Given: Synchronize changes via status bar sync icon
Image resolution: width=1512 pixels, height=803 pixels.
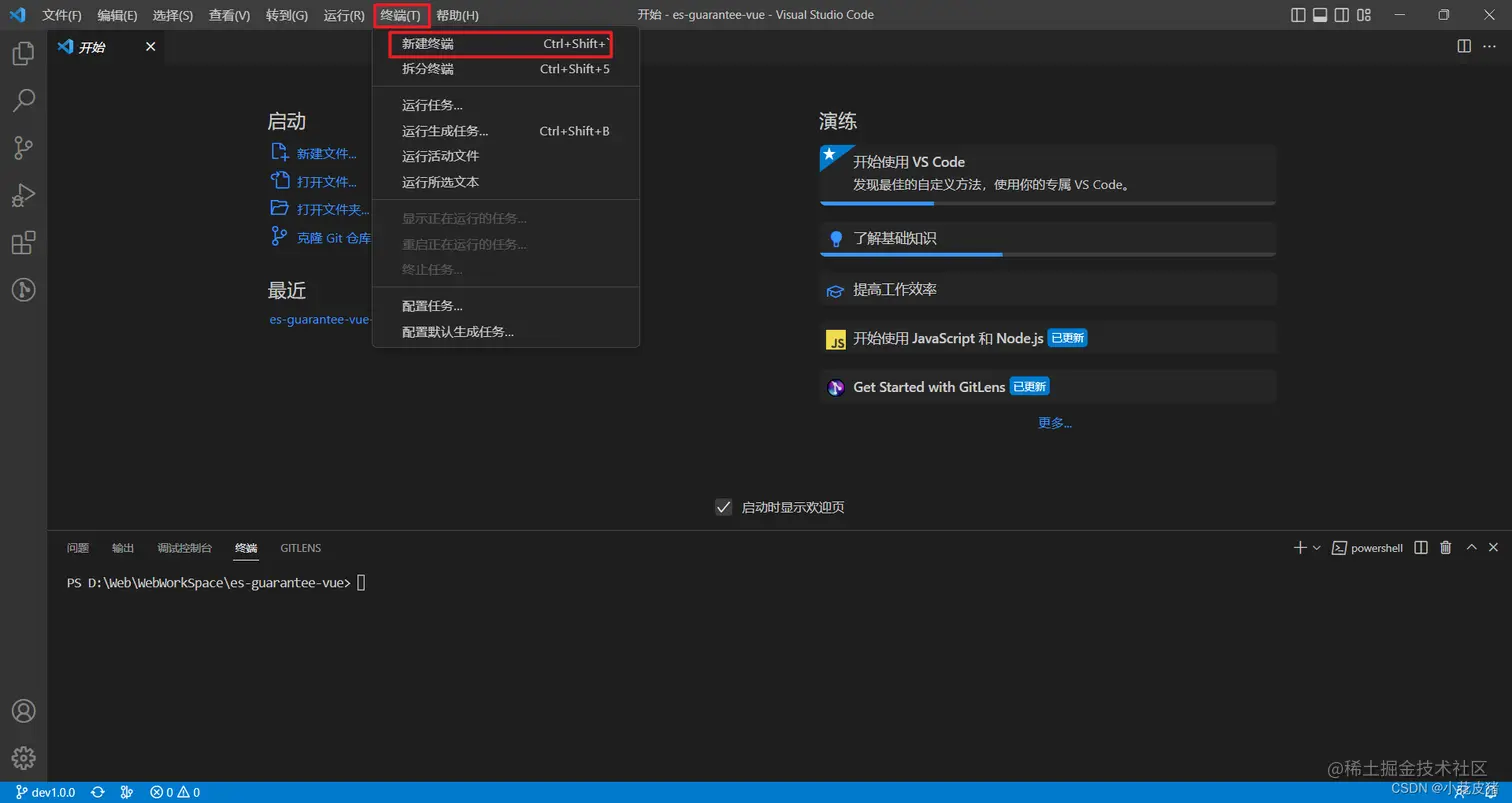Looking at the screenshot, I should (x=98, y=793).
